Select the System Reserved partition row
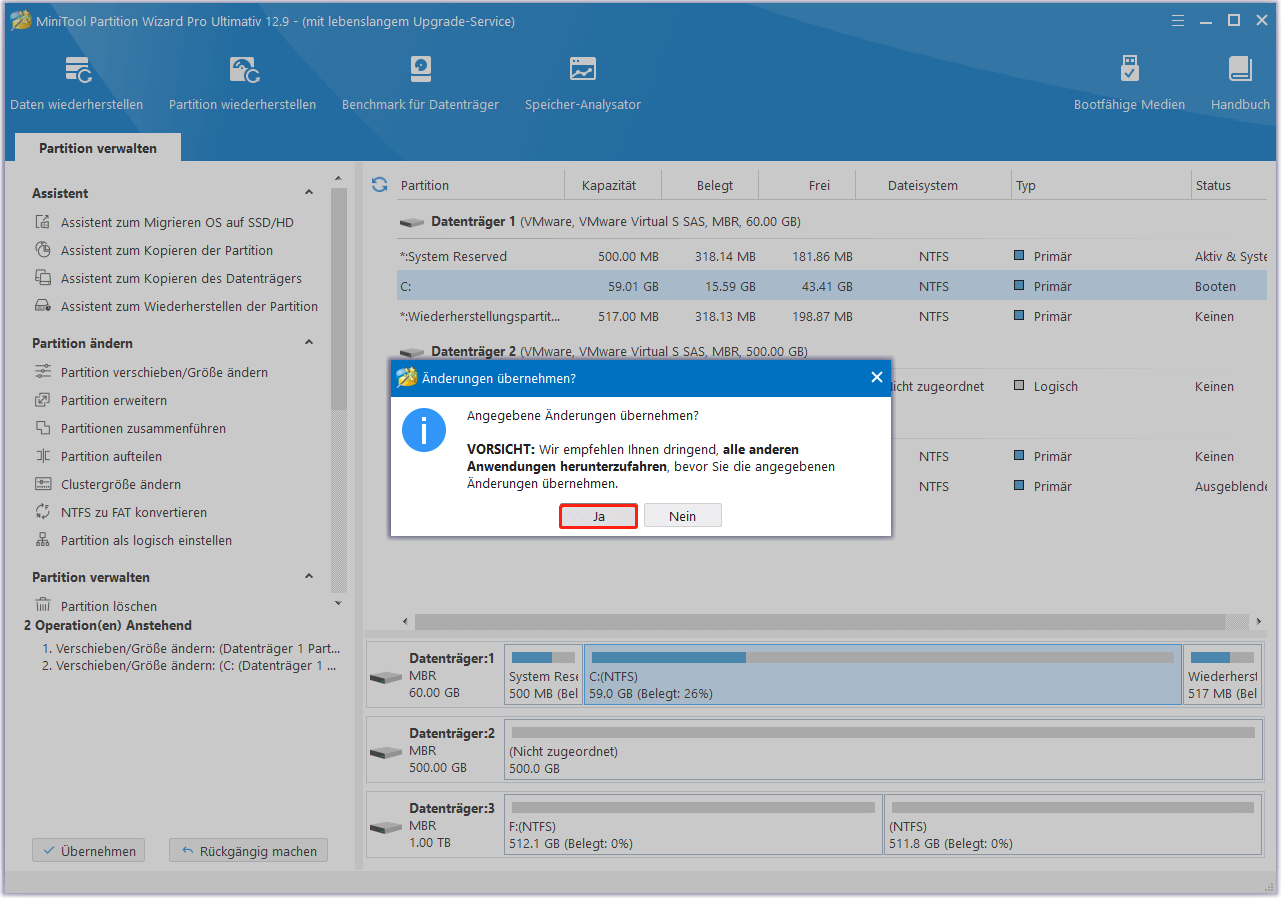Image resolution: width=1281 pixels, height=898 pixels. [834, 257]
